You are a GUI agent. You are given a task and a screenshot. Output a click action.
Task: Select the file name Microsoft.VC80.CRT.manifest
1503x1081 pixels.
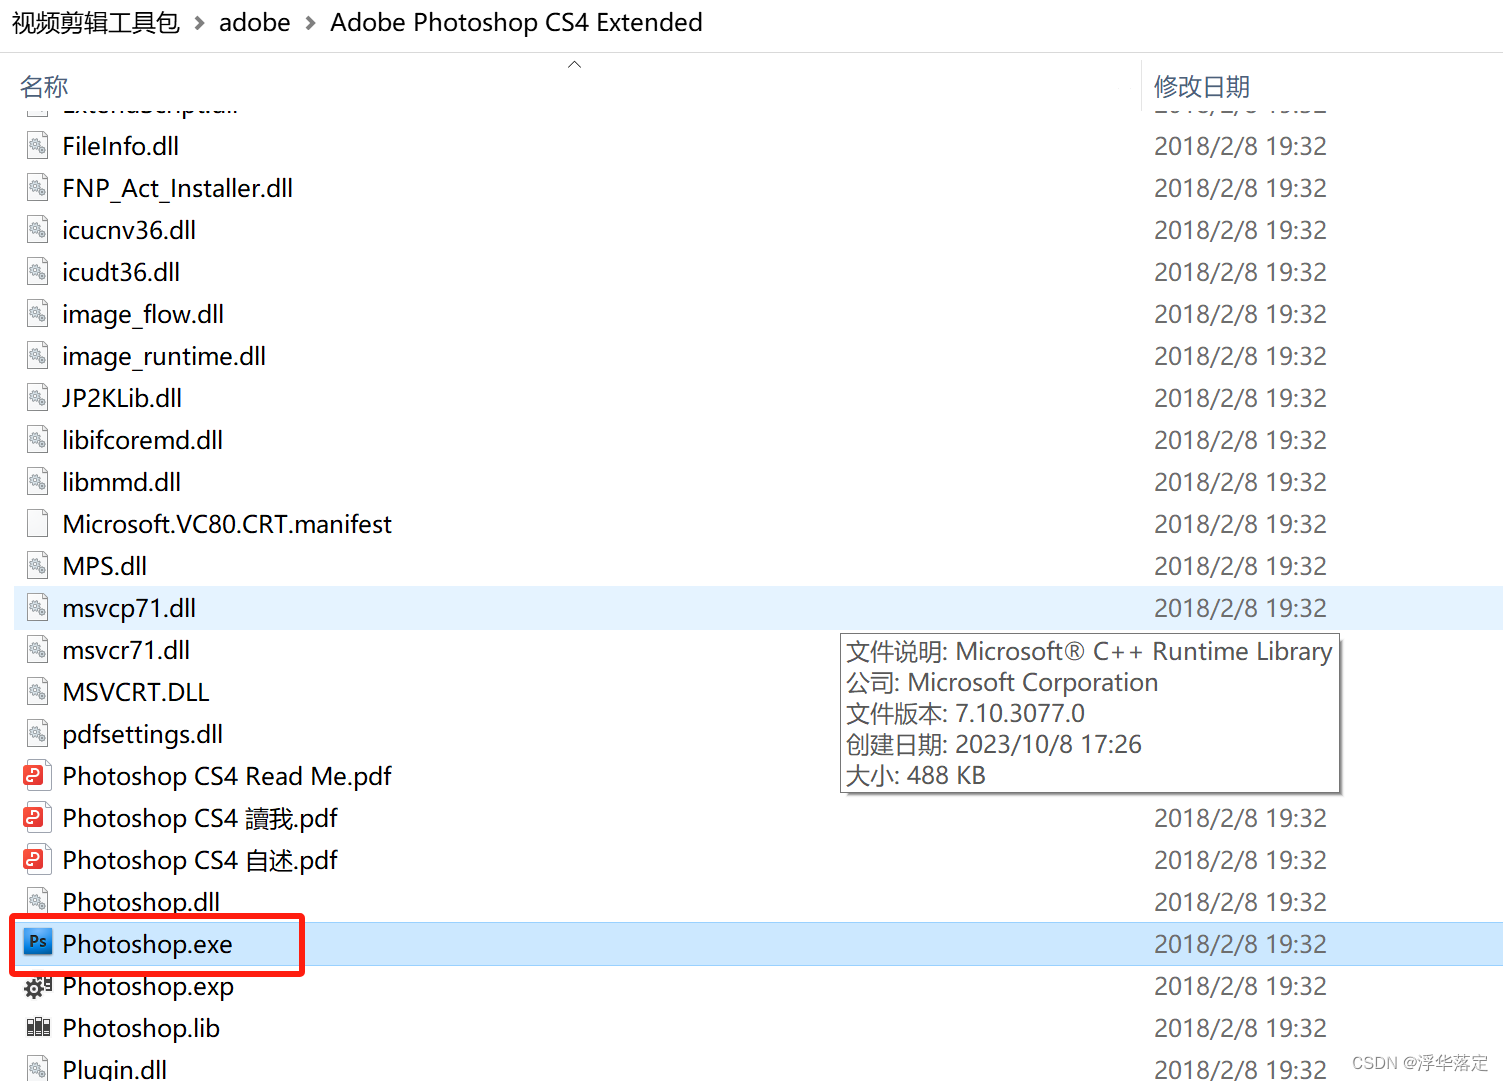(227, 524)
